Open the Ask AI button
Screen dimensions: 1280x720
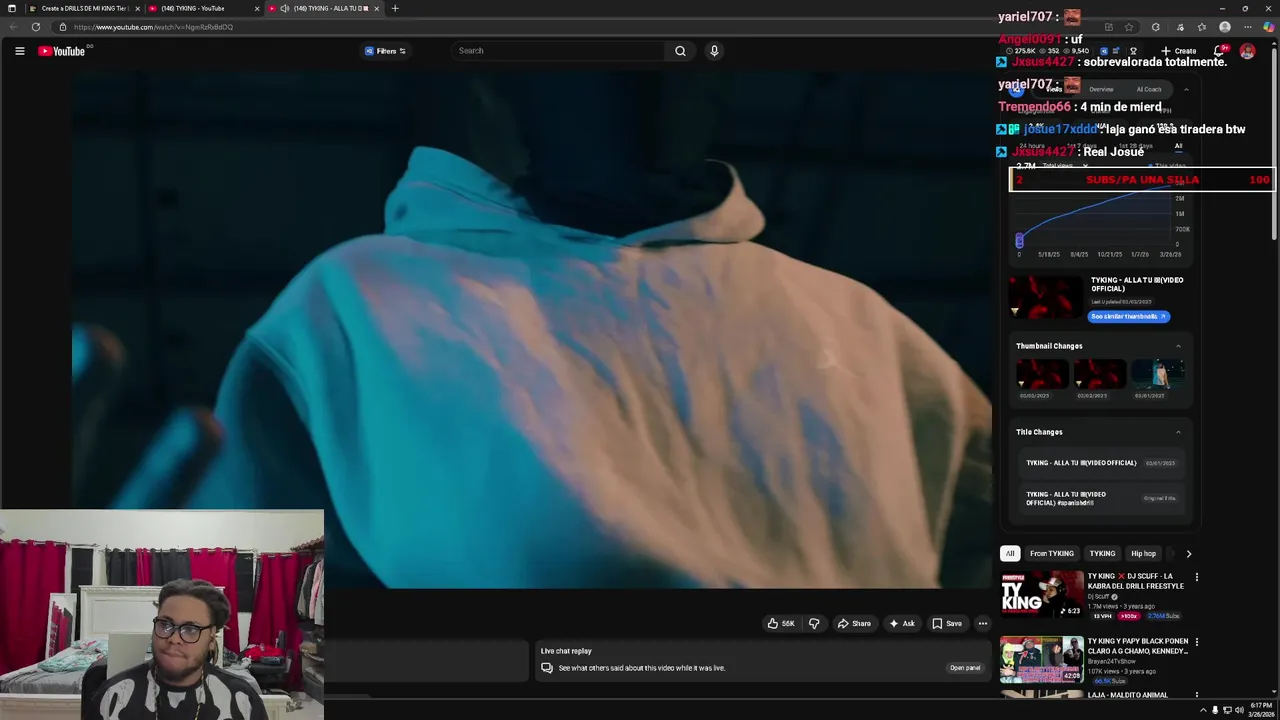(x=902, y=624)
